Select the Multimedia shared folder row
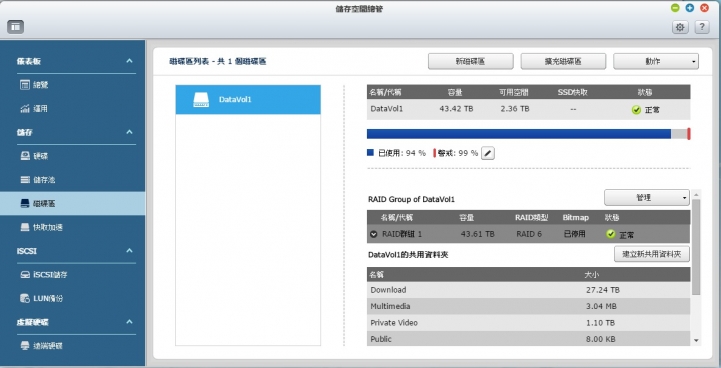721x368 pixels. tap(528, 306)
